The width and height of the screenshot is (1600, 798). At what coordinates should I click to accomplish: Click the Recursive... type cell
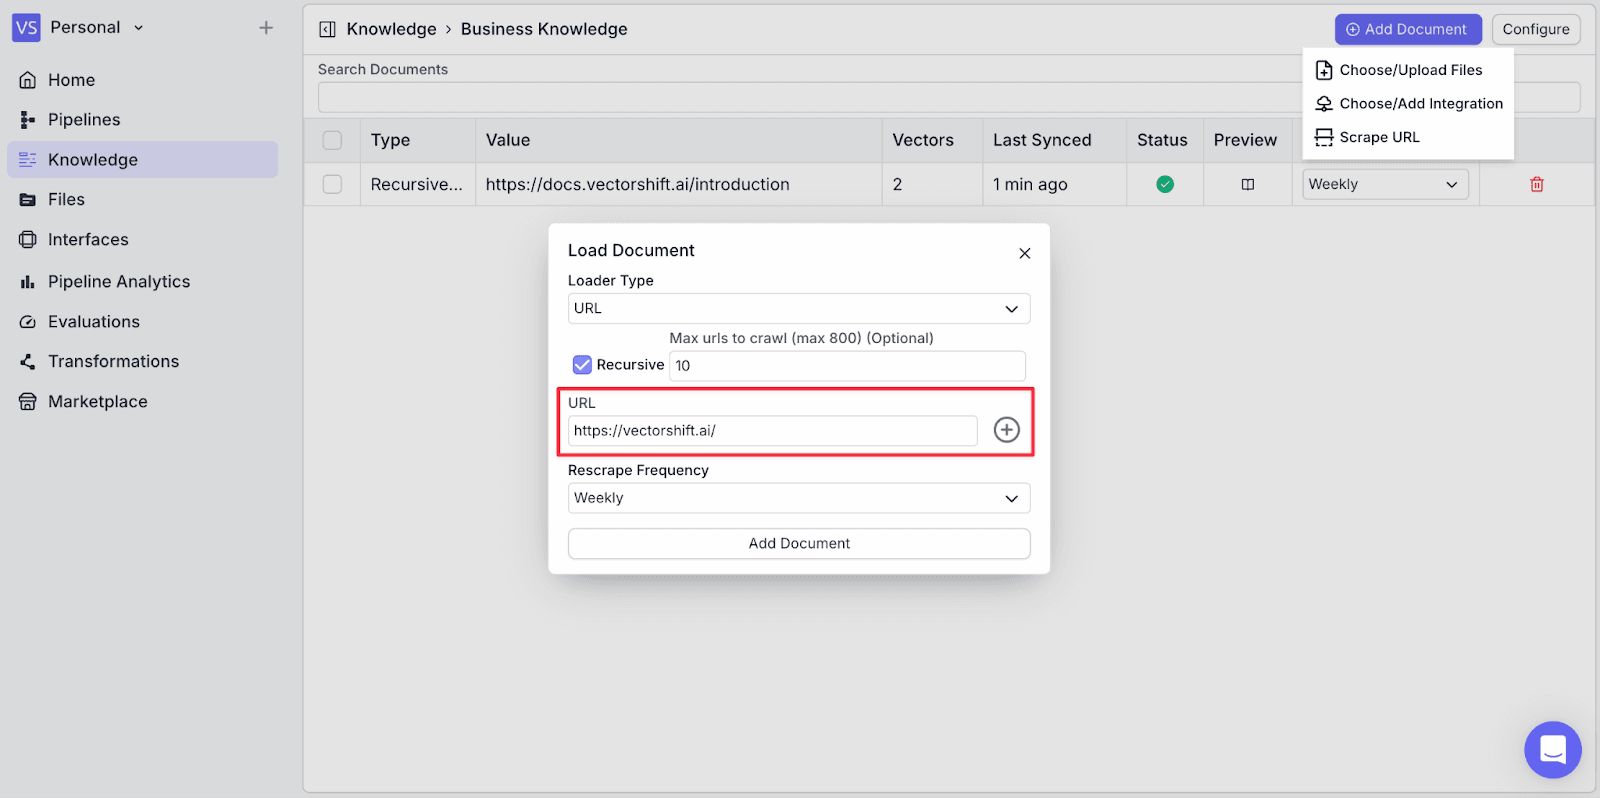417,184
